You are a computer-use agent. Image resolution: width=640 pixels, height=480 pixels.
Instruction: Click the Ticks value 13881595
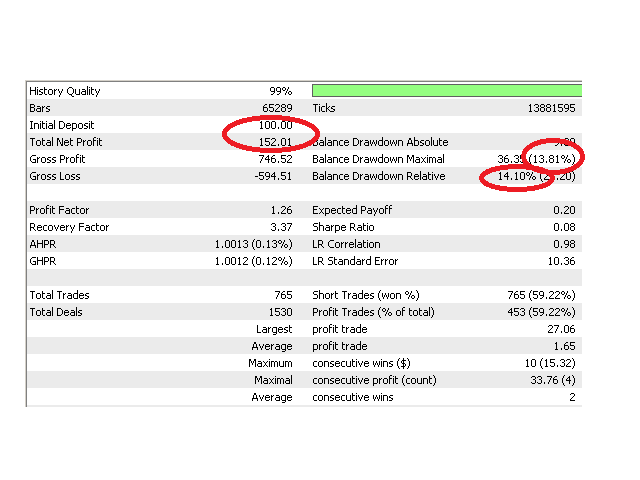[546, 108]
